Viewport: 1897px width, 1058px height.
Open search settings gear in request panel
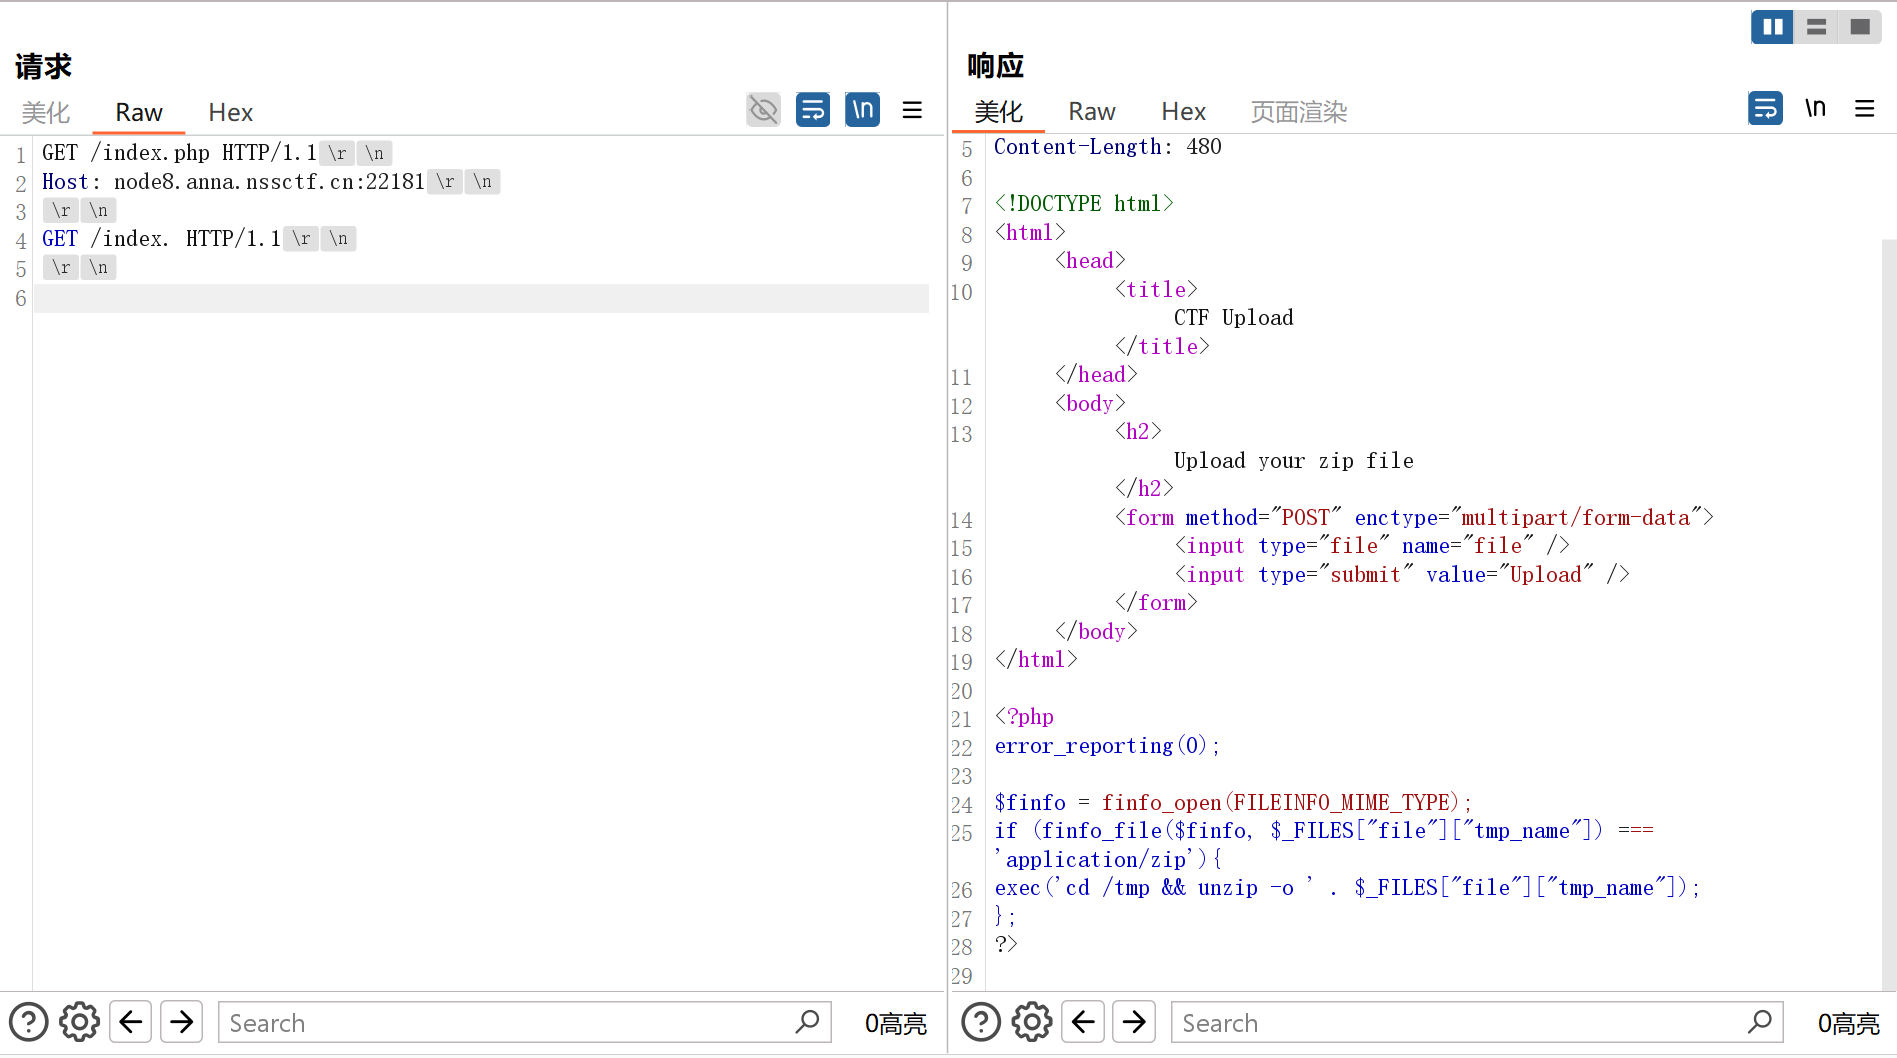[x=79, y=1022]
